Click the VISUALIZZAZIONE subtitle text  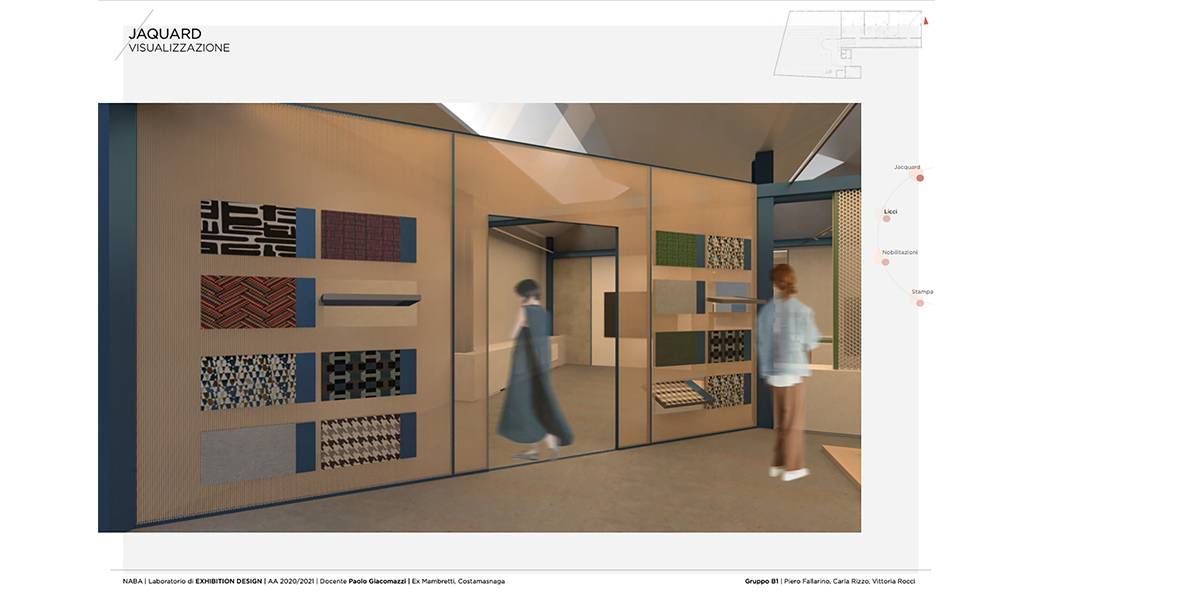click(179, 48)
